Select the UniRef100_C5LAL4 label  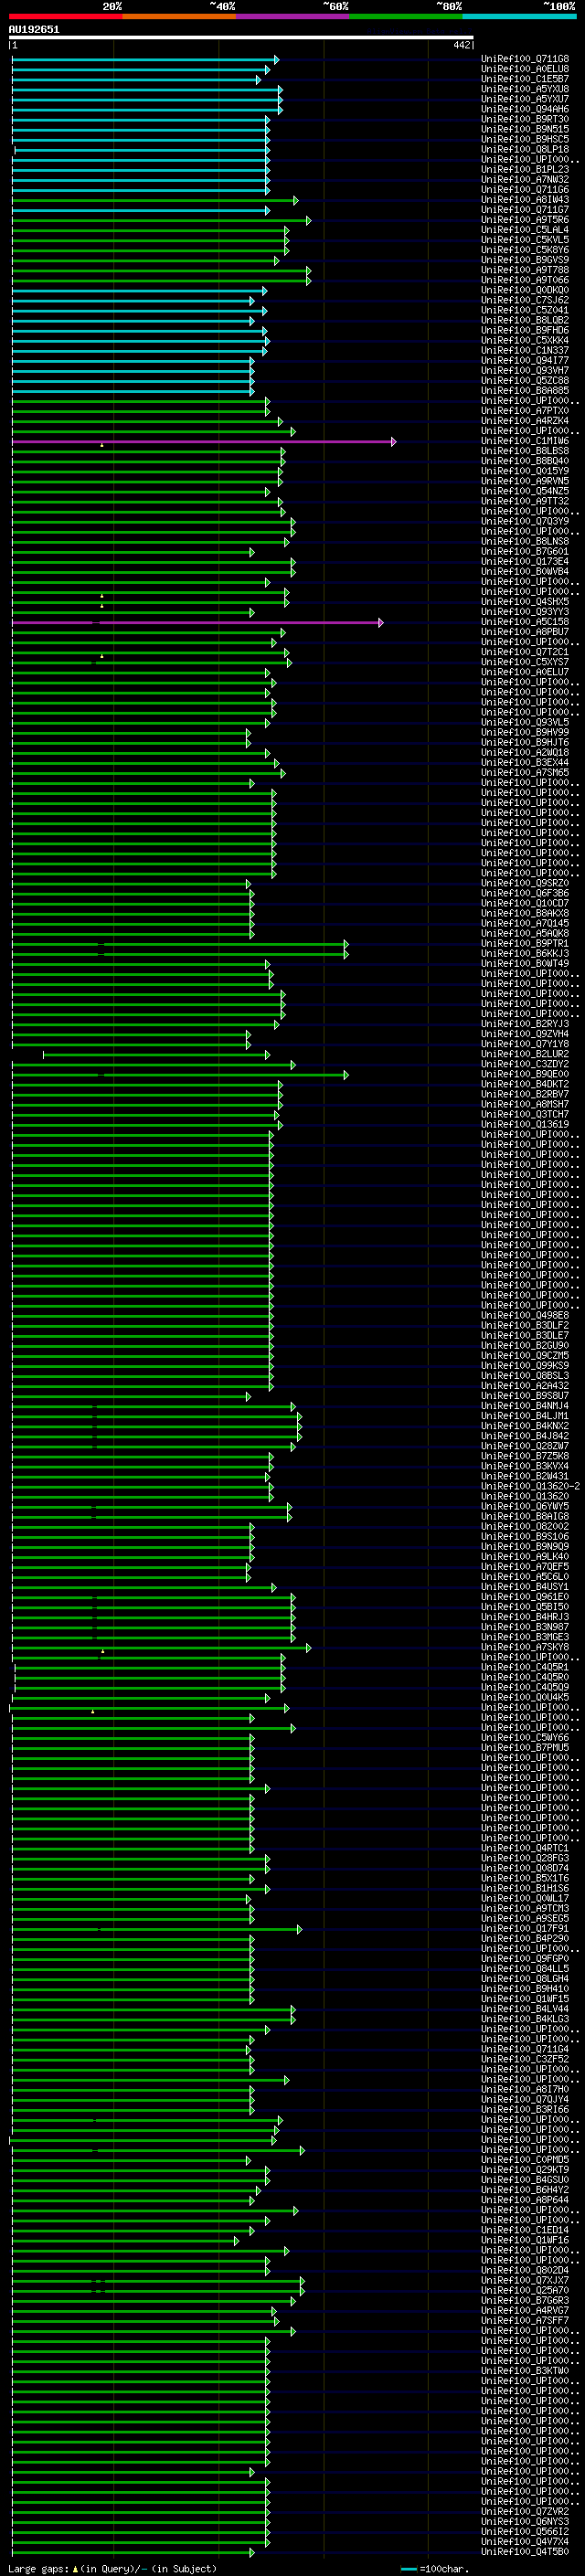pyautogui.click(x=525, y=230)
